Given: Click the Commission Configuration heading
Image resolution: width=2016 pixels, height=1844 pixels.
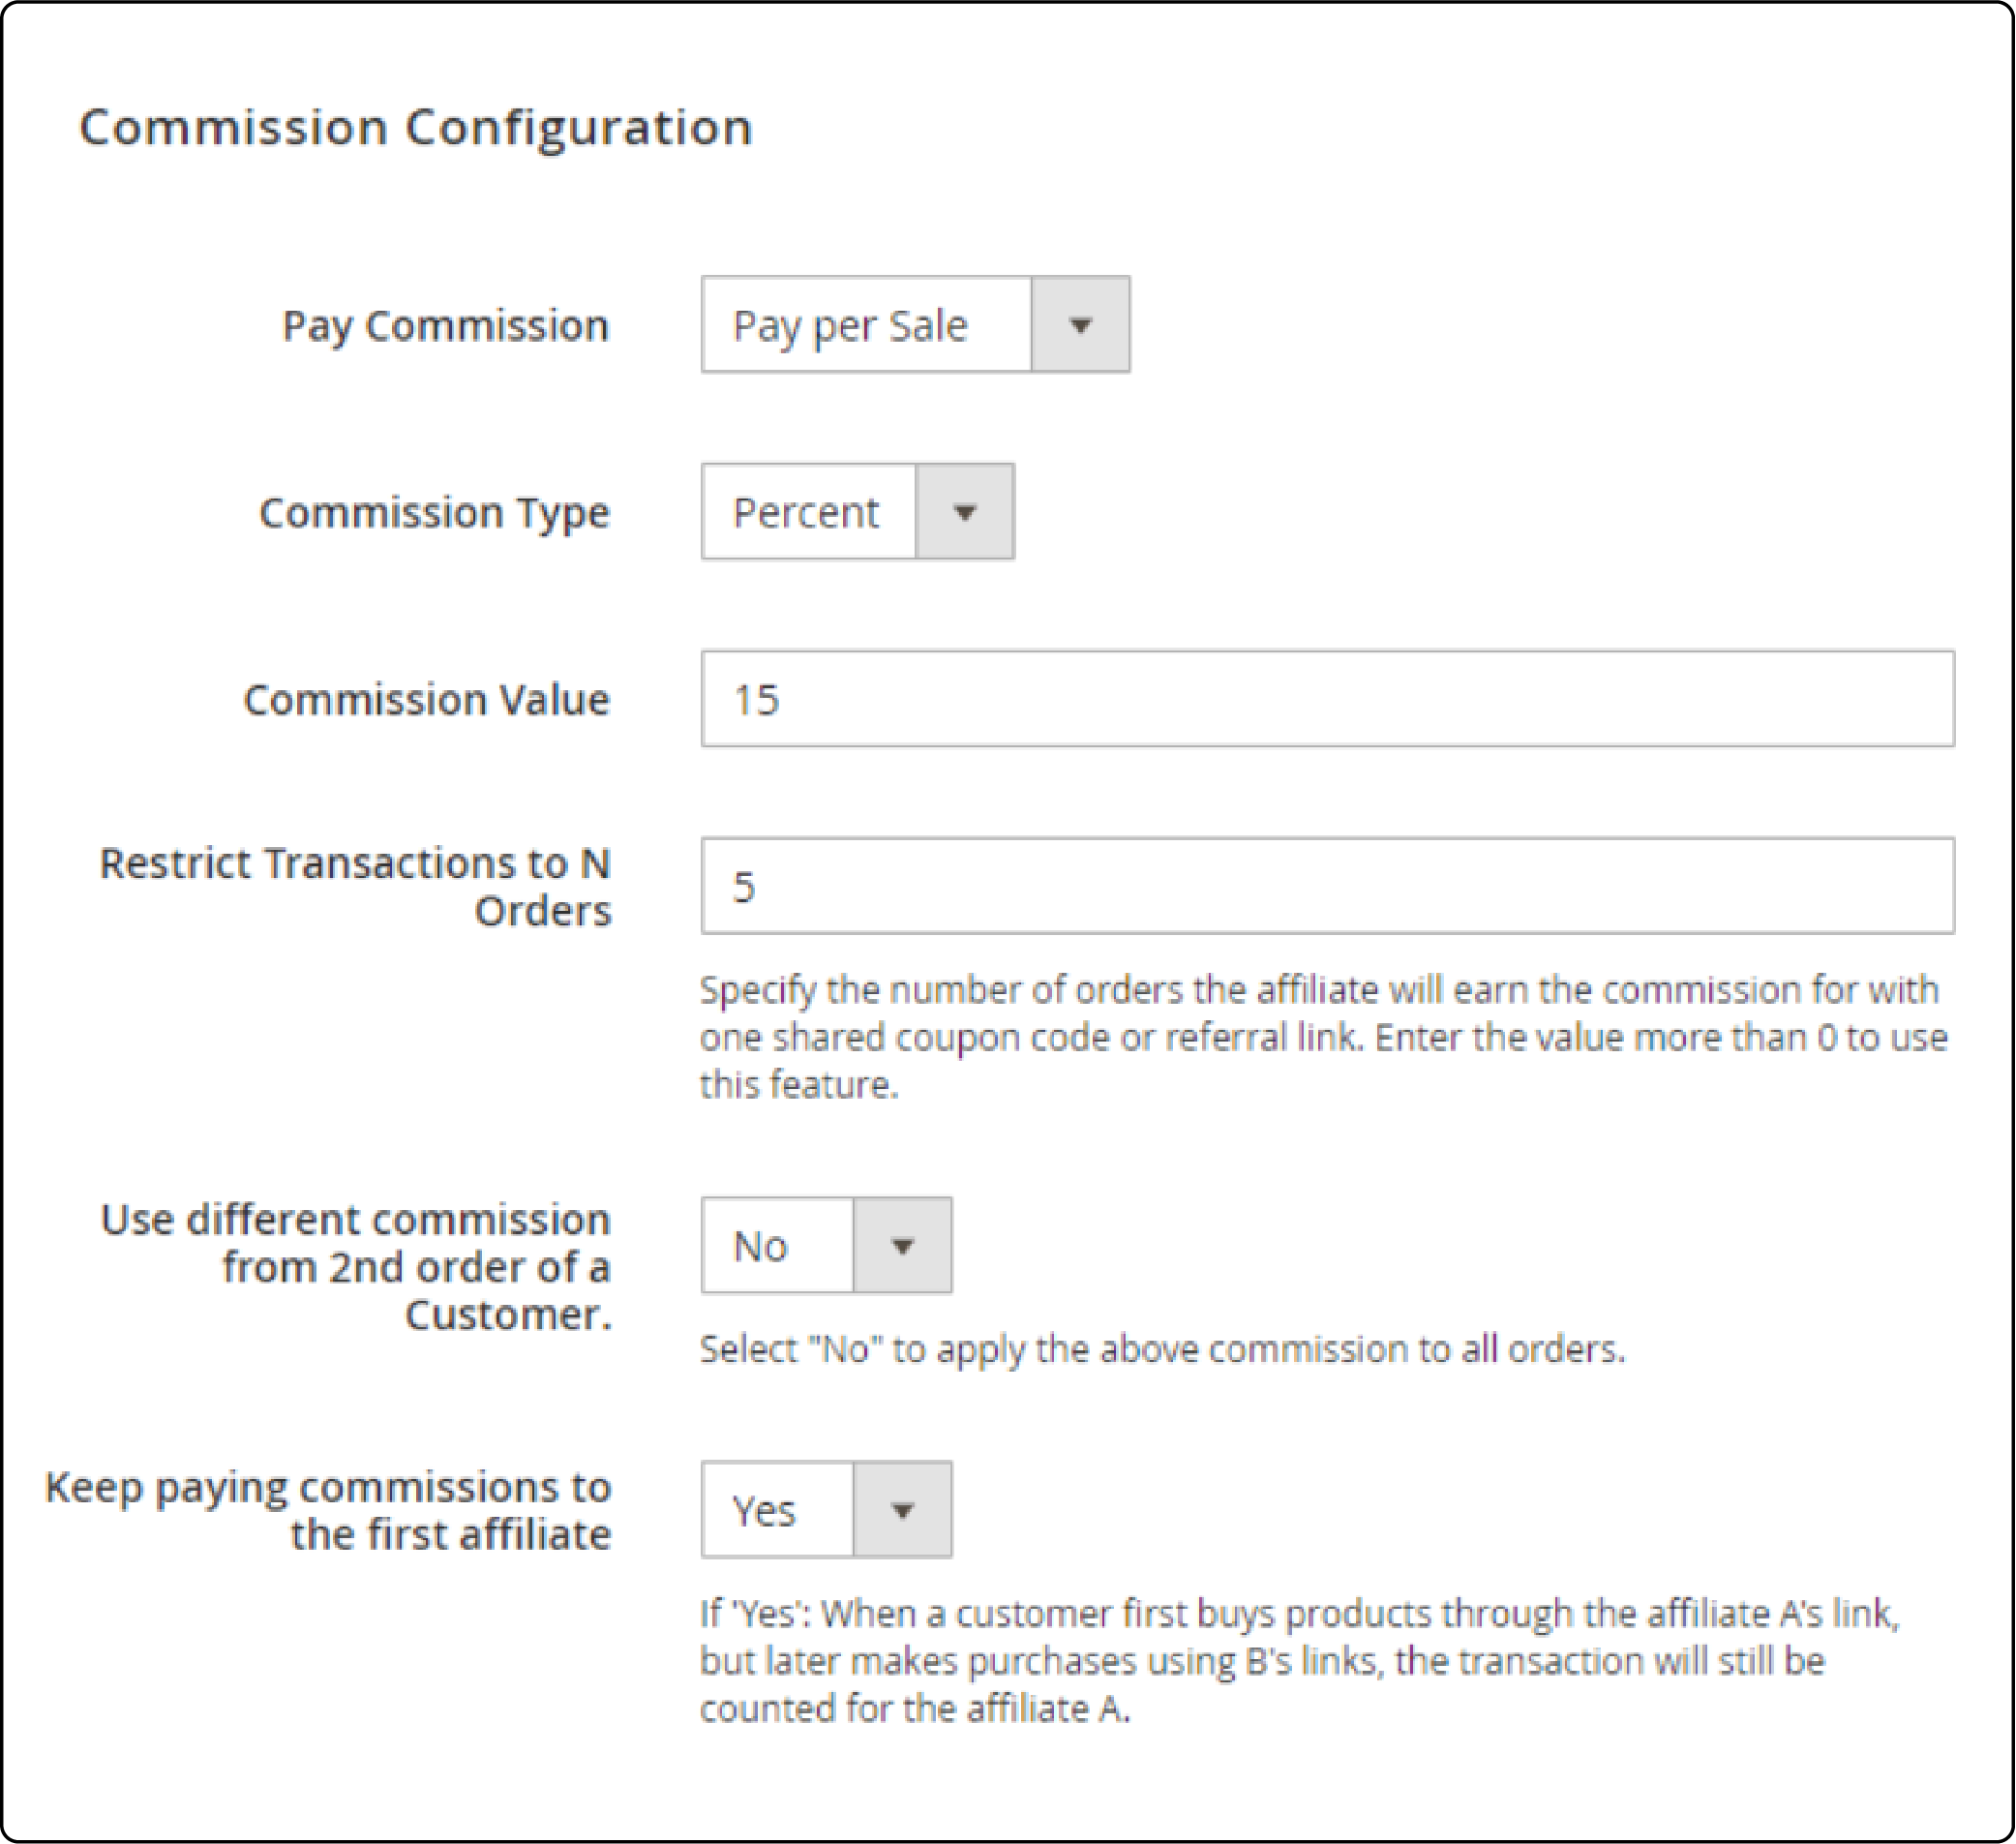Looking at the screenshot, I should [x=416, y=125].
